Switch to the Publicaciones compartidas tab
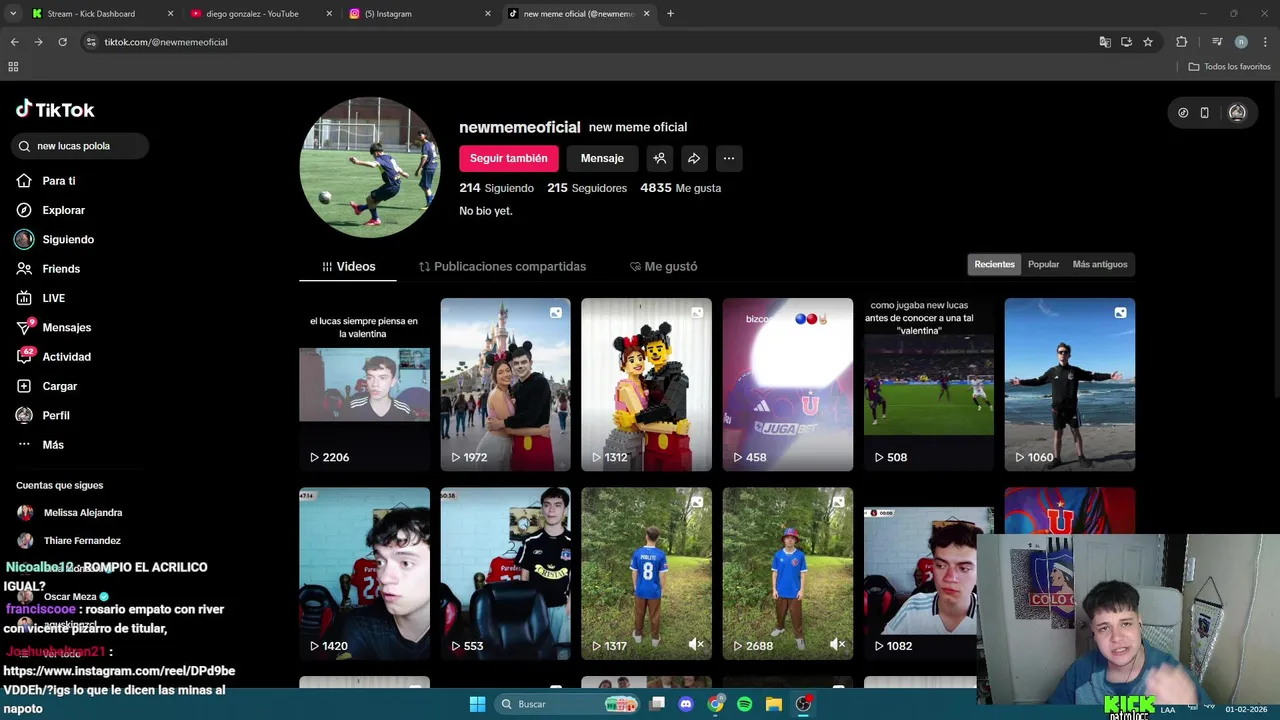This screenshot has height=720, width=1280. (502, 267)
